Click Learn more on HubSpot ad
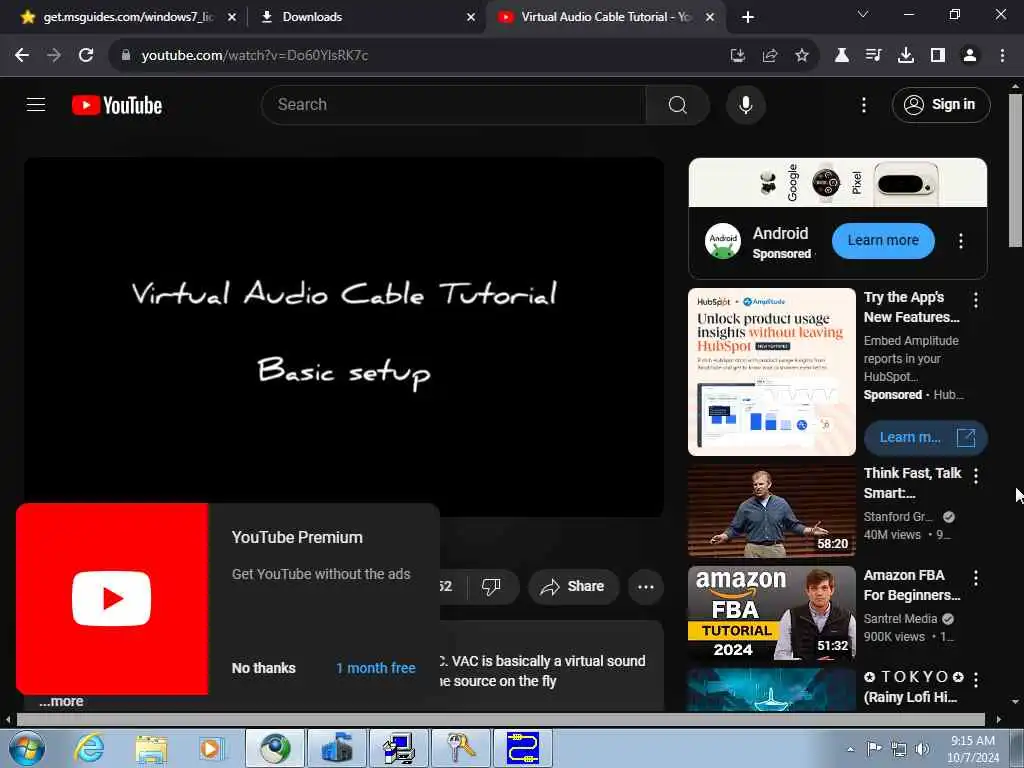Screen dimensions: 1024x768 [x=925, y=438]
